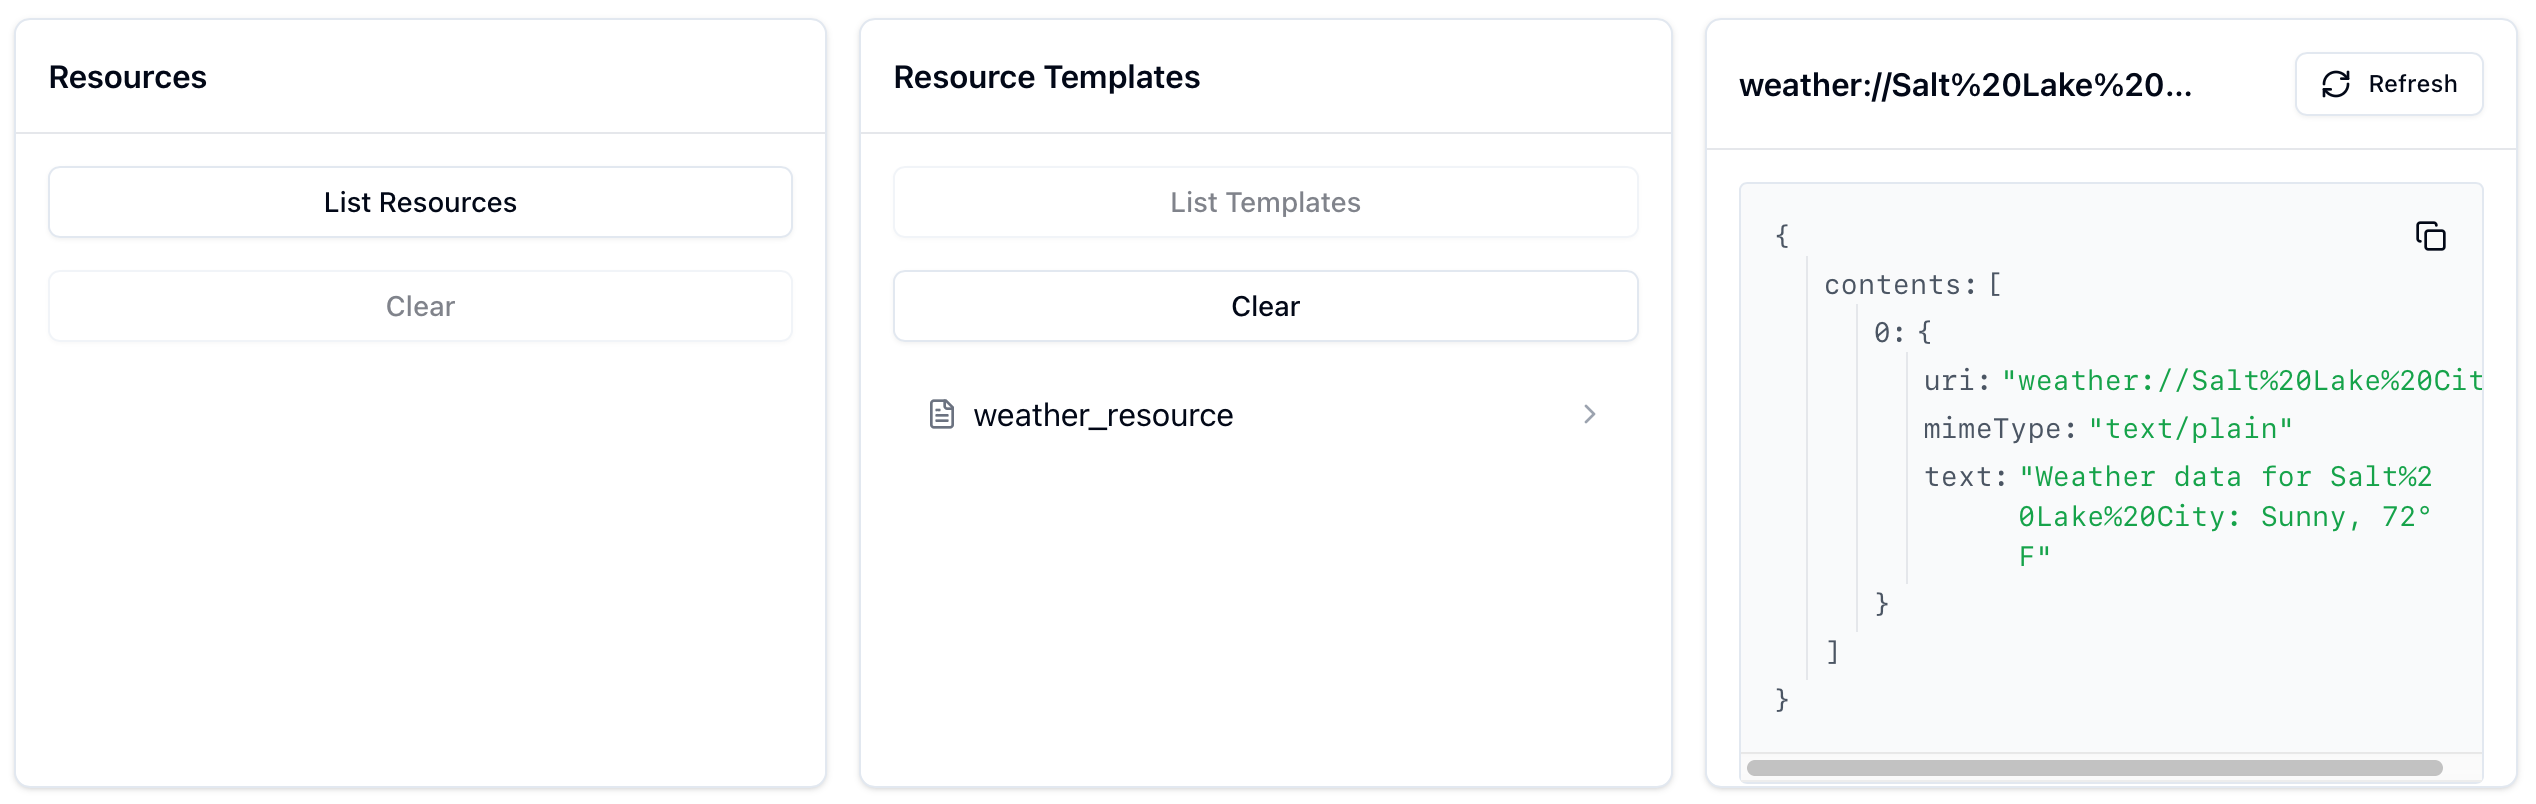Click the Resource Templates panel heading
The height and width of the screenshot is (804, 2536).
click(x=1046, y=77)
